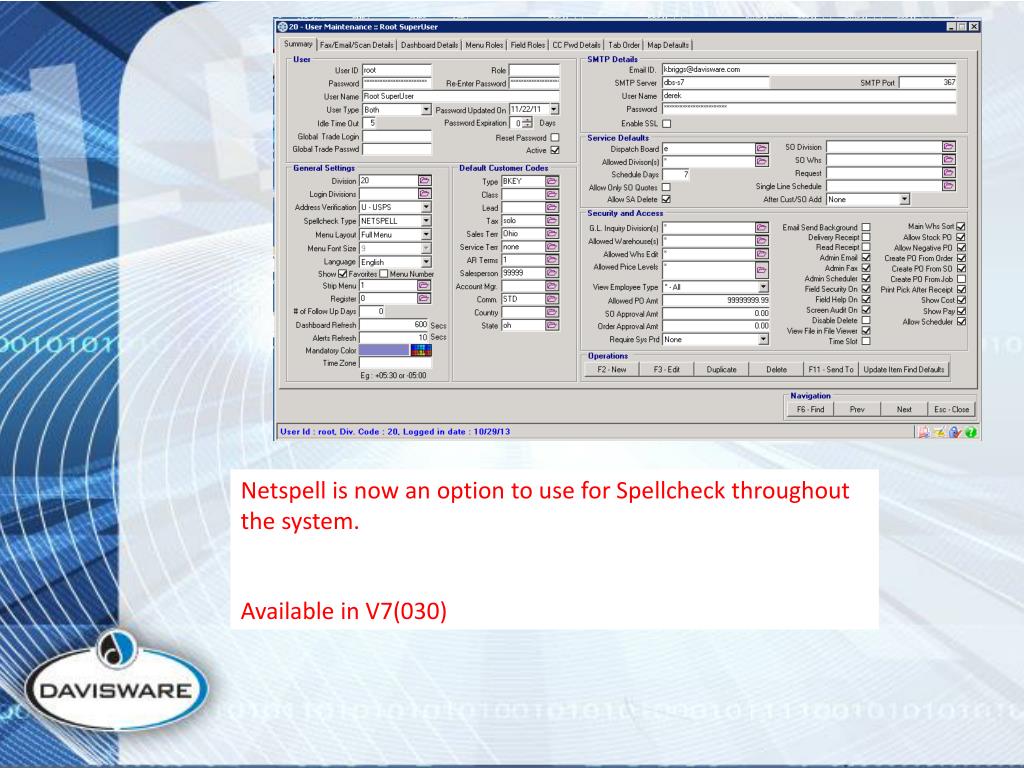
Task: Click the Next navigation button
Action: pos(904,409)
